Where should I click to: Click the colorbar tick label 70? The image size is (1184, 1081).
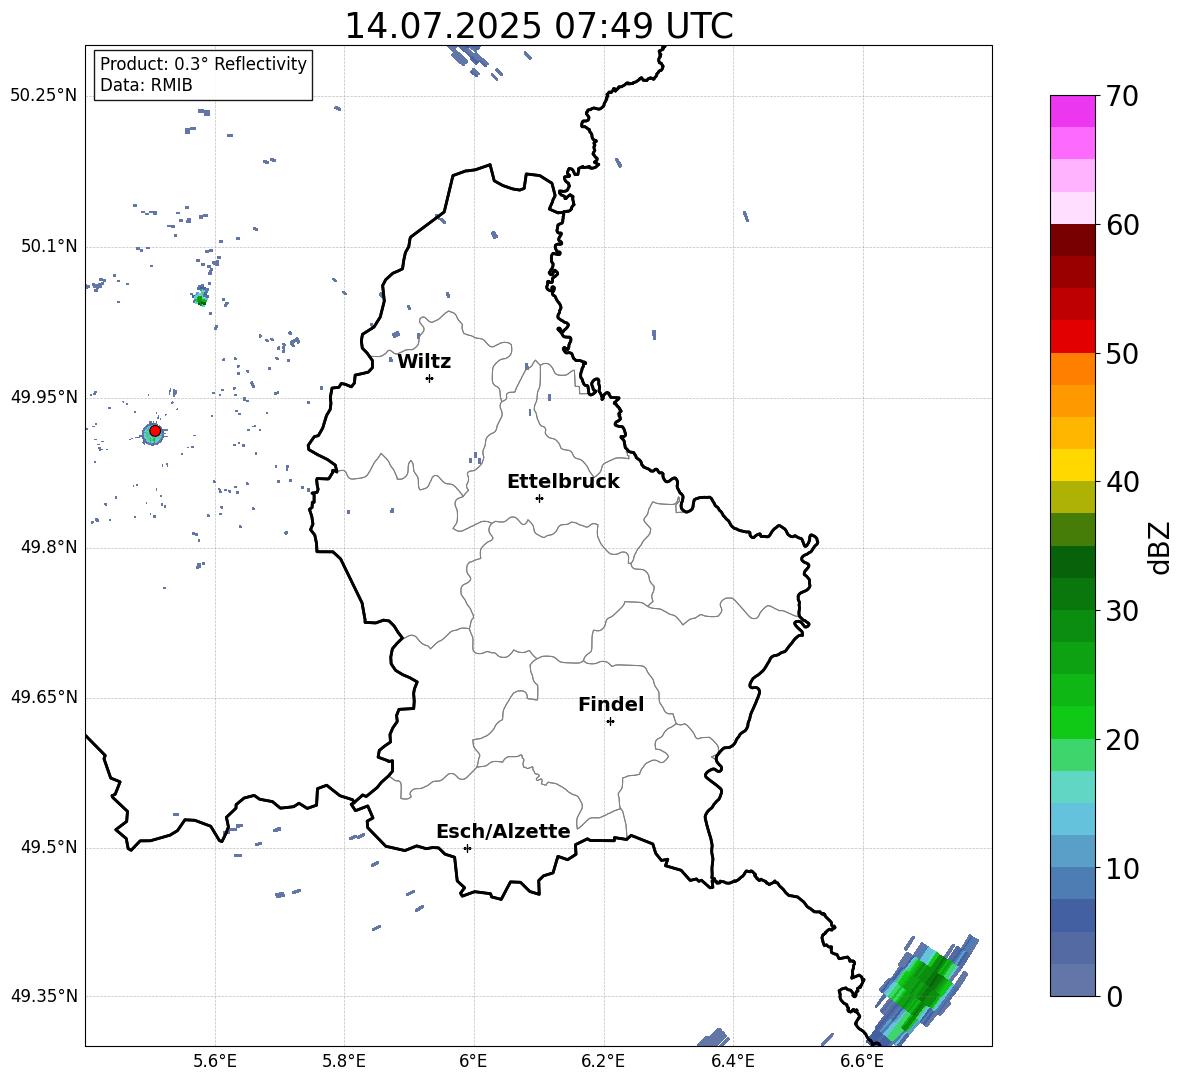click(x=1122, y=96)
